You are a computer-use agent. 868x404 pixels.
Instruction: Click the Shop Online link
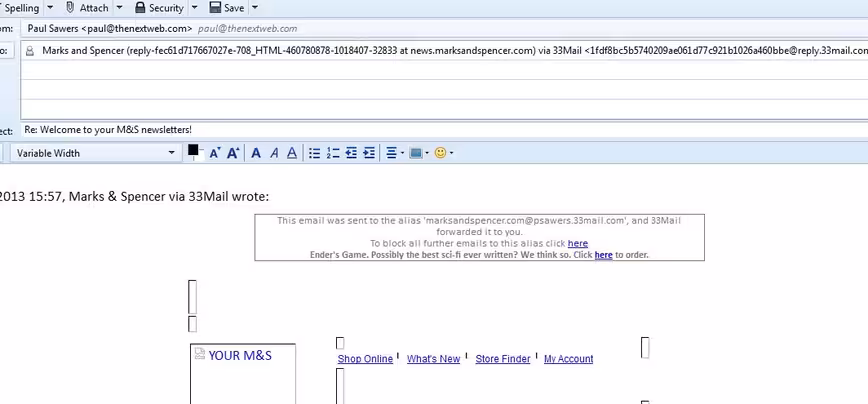(x=365, y=359)
